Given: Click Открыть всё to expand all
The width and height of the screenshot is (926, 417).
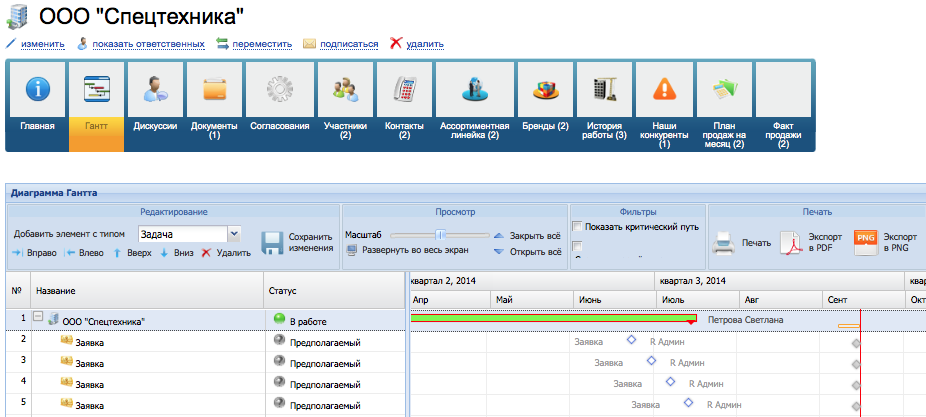Looking at the screenshot, I should click(527, 252).
